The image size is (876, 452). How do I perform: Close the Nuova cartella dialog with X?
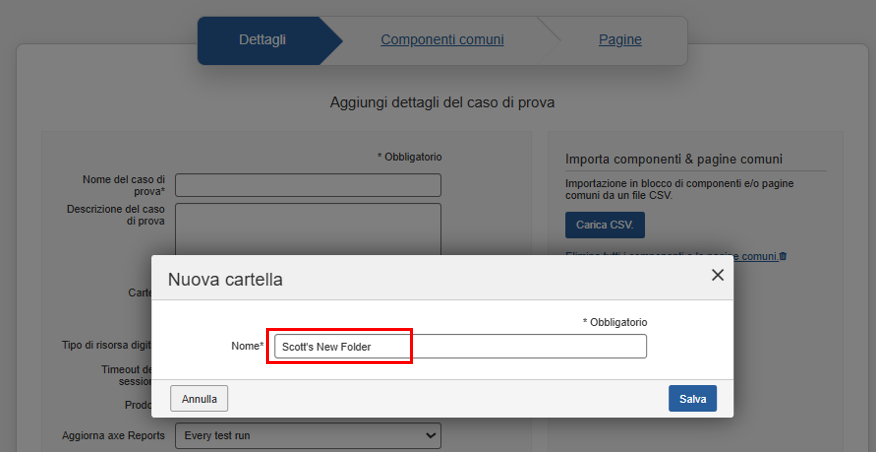pos(717,275)
